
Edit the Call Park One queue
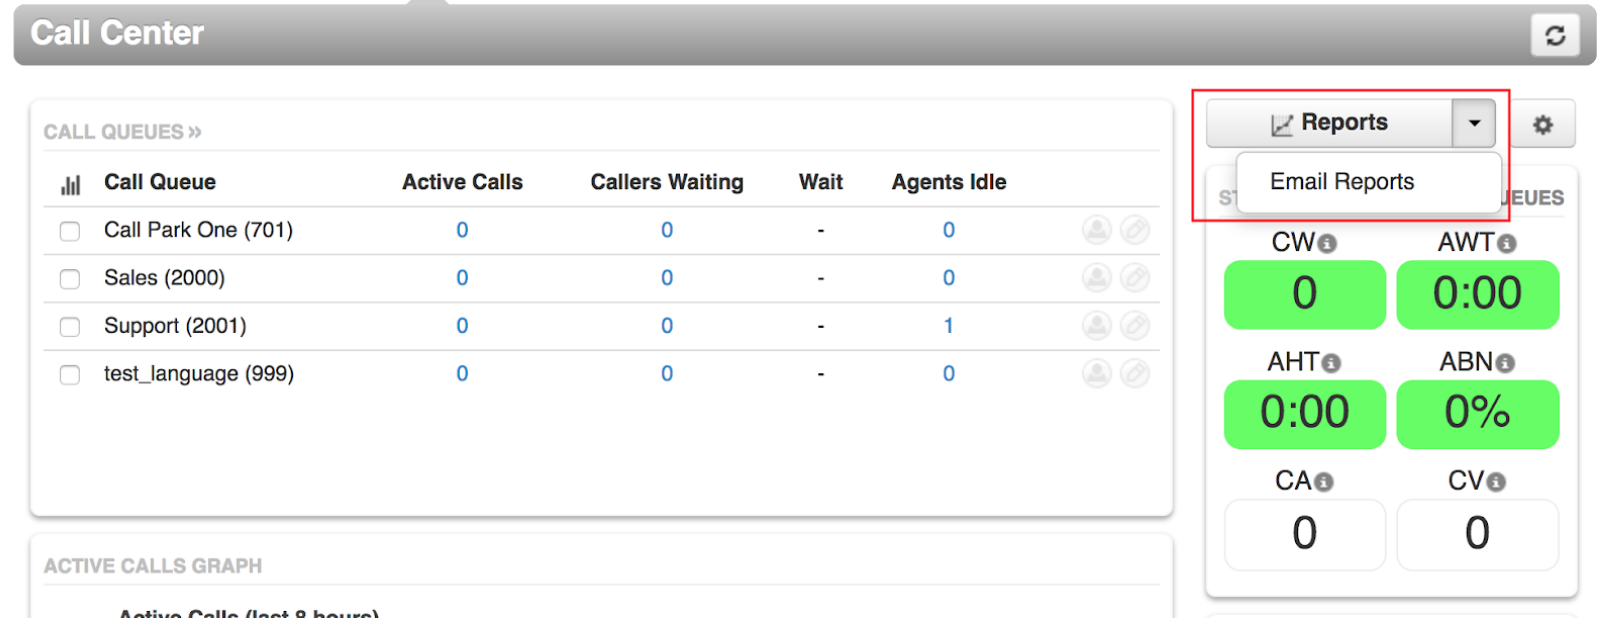(x=1135, y=229)
